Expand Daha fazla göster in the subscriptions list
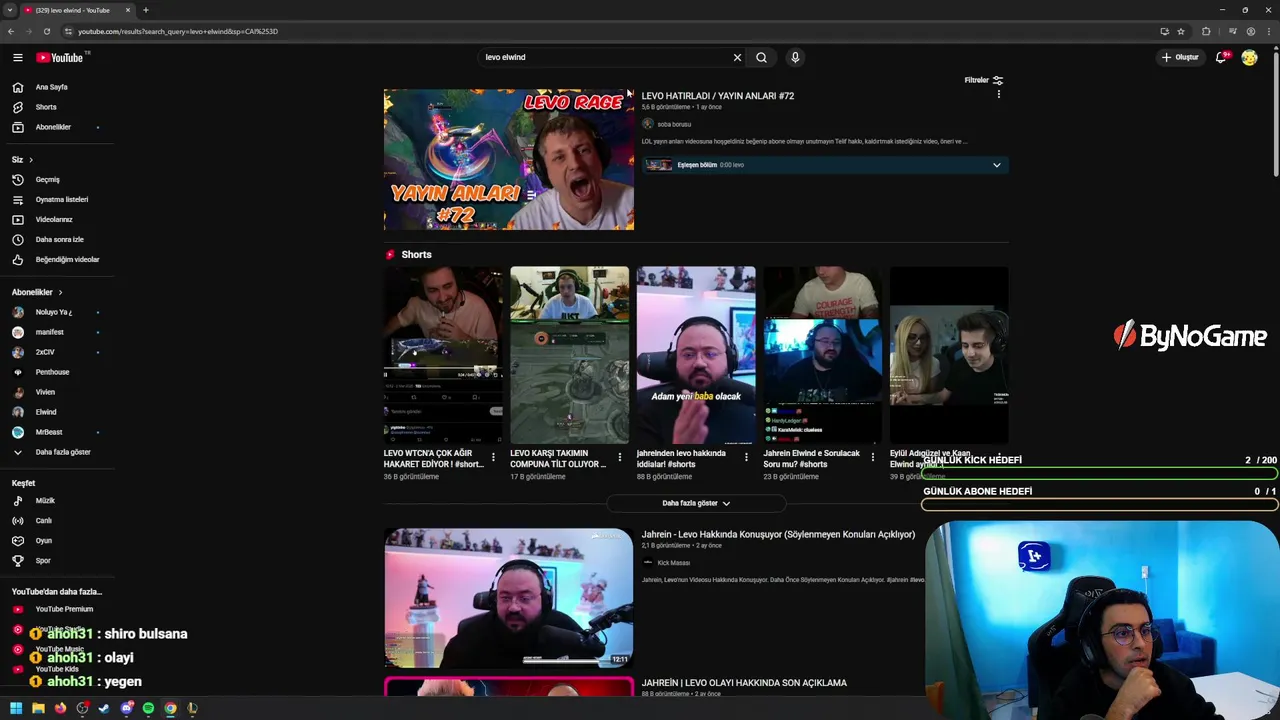Screen dimensions: 1280x720 tap(63, 452)
